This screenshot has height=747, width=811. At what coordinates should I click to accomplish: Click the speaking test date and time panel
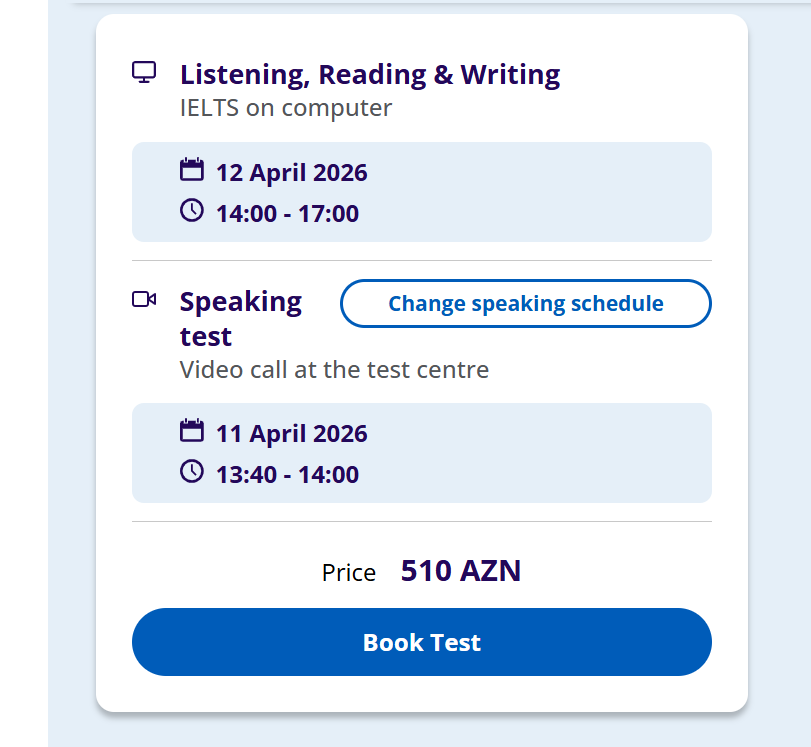point(540,453)
